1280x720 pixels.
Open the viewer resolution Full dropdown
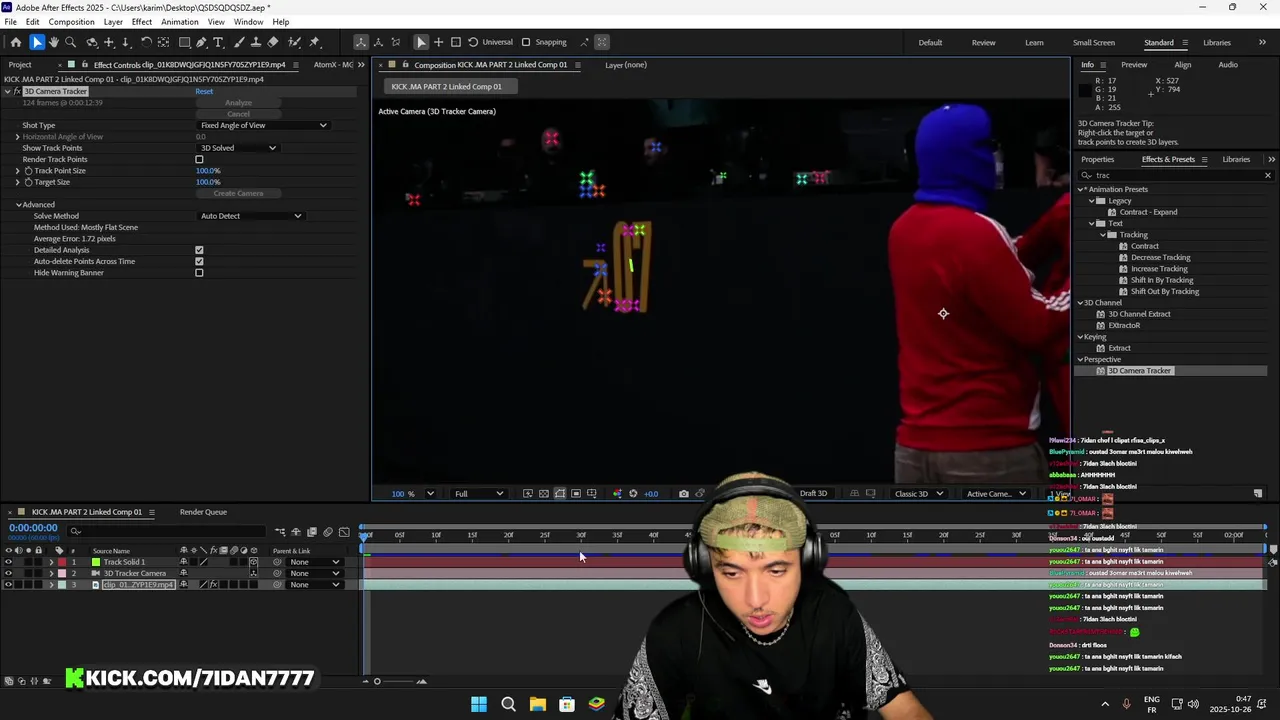(x=478, y=494)
